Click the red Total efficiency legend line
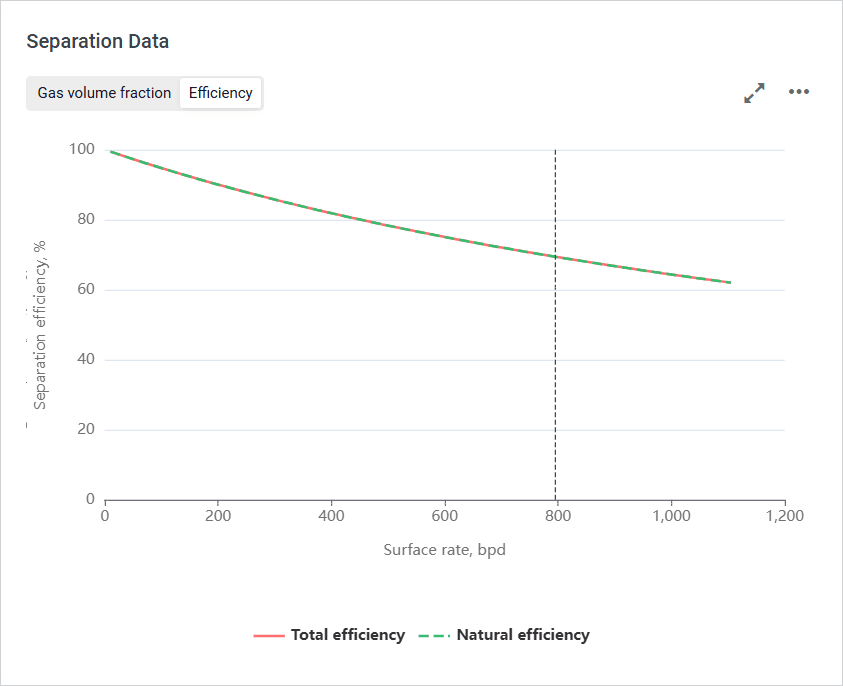Image resolution: width=843 pixels, height=686 pixels. [x=269, y=635]
